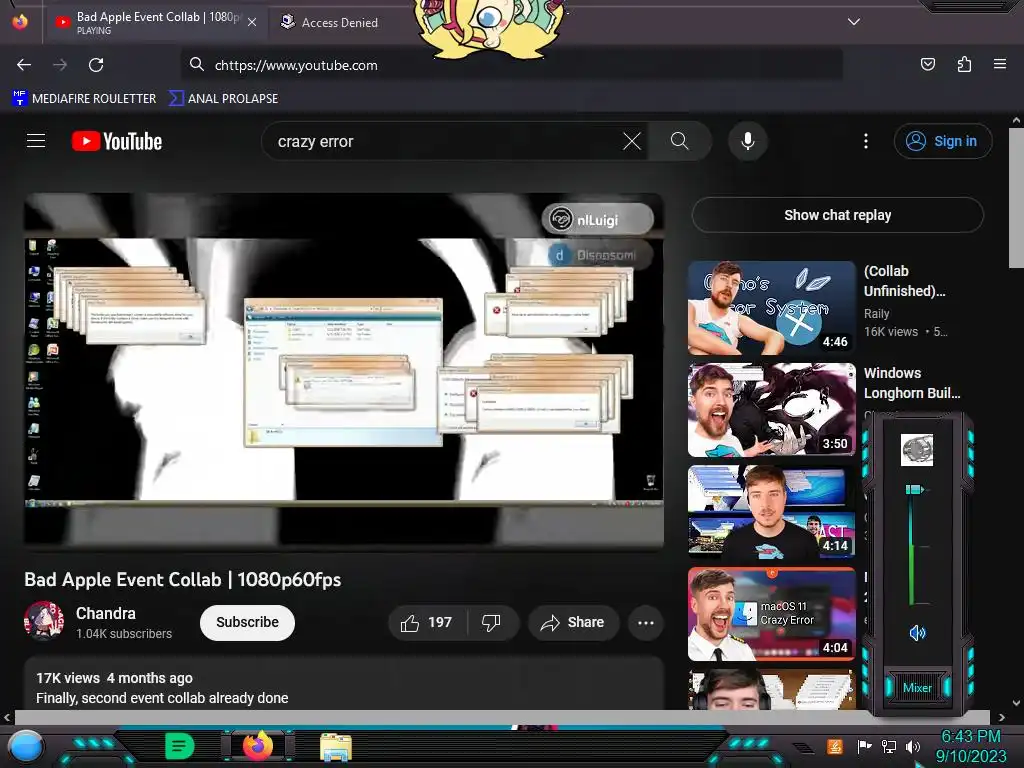1024x768 pixels.
Task: Click the Firefox taskbar icon
Action: coord(258,745)
